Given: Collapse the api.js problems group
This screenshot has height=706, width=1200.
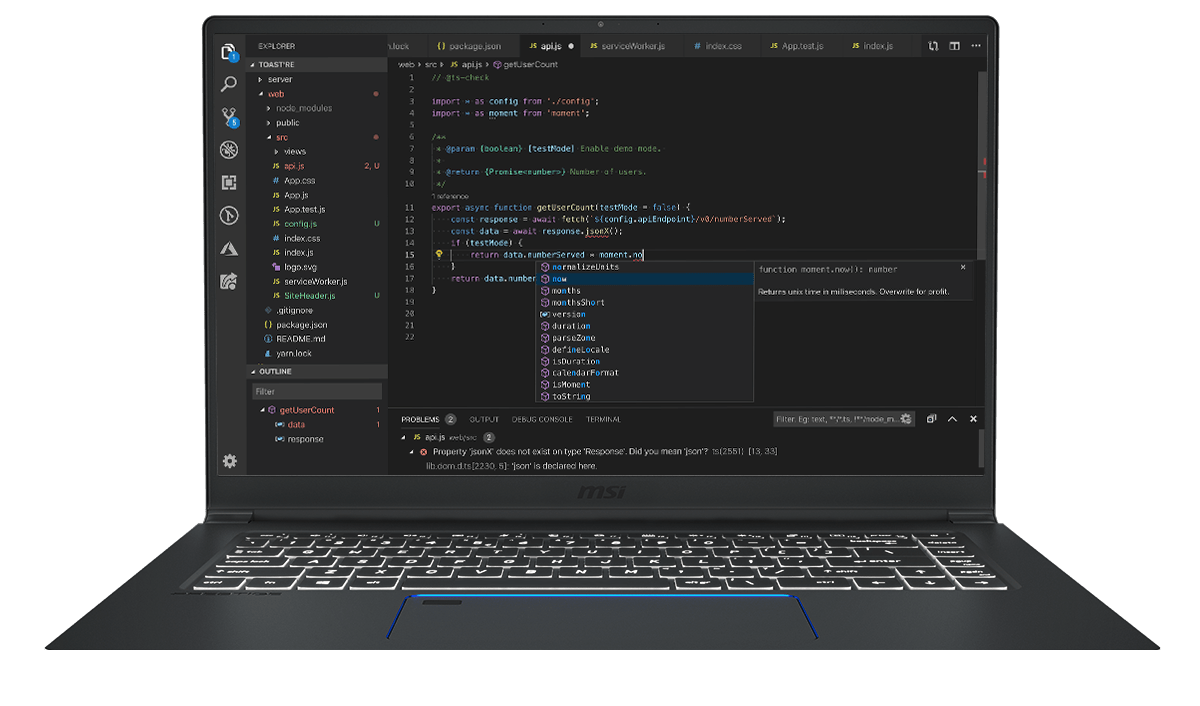Looking at the screenshot, I should [x=404, y=437].
